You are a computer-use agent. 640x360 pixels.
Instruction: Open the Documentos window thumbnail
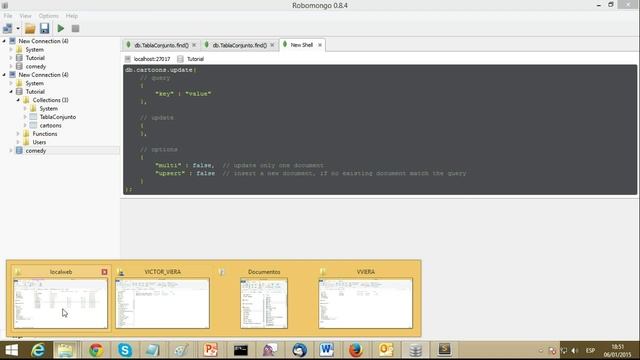click(x=264, y=304)
